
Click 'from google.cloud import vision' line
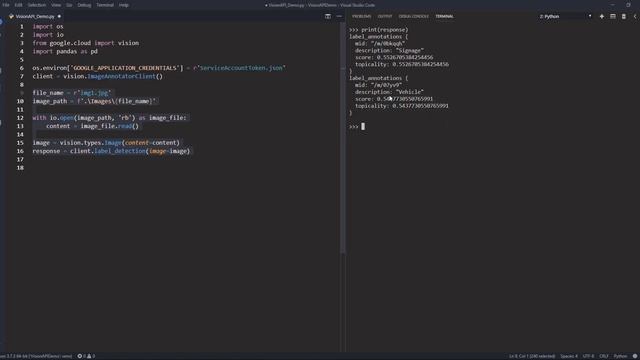point(86,43)
